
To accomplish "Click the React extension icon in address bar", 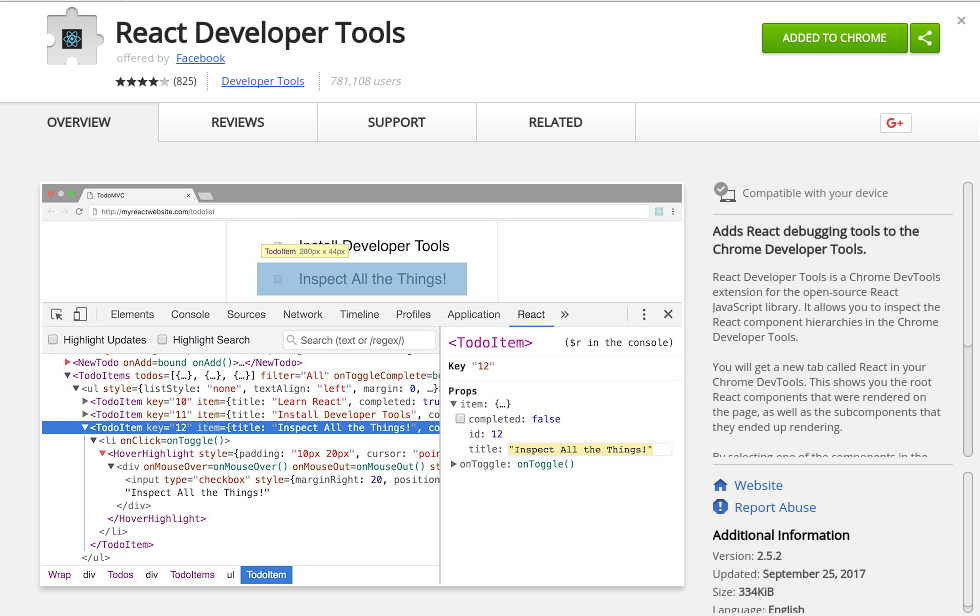I will (x=659, y=212).
